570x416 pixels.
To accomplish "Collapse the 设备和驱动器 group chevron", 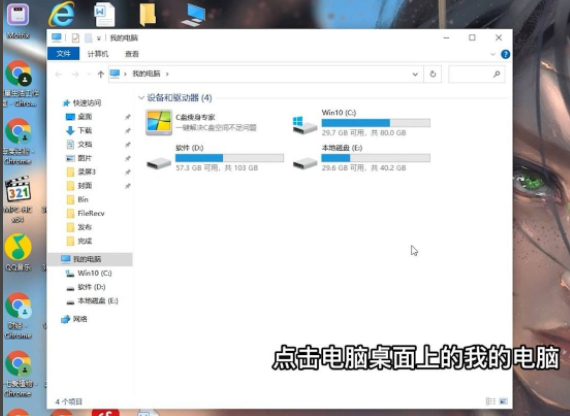I will click(141, 98).
